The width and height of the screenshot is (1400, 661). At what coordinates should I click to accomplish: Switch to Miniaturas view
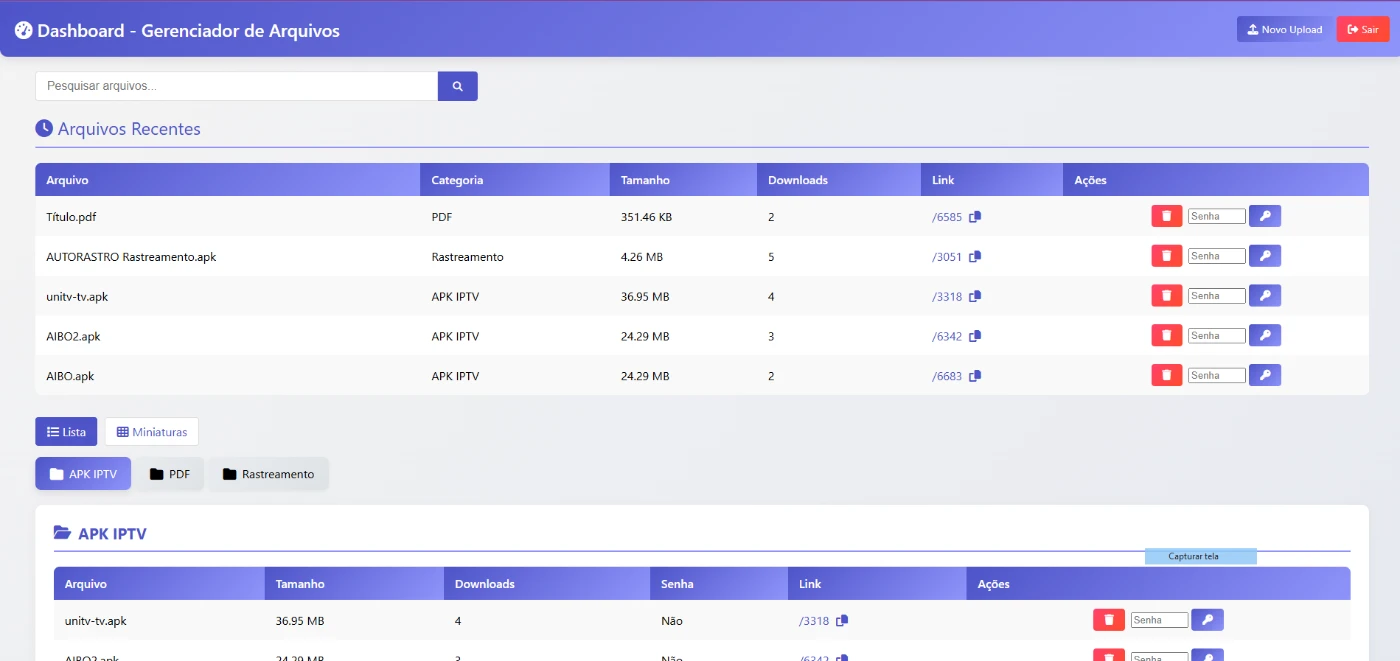tap(152, 432)
